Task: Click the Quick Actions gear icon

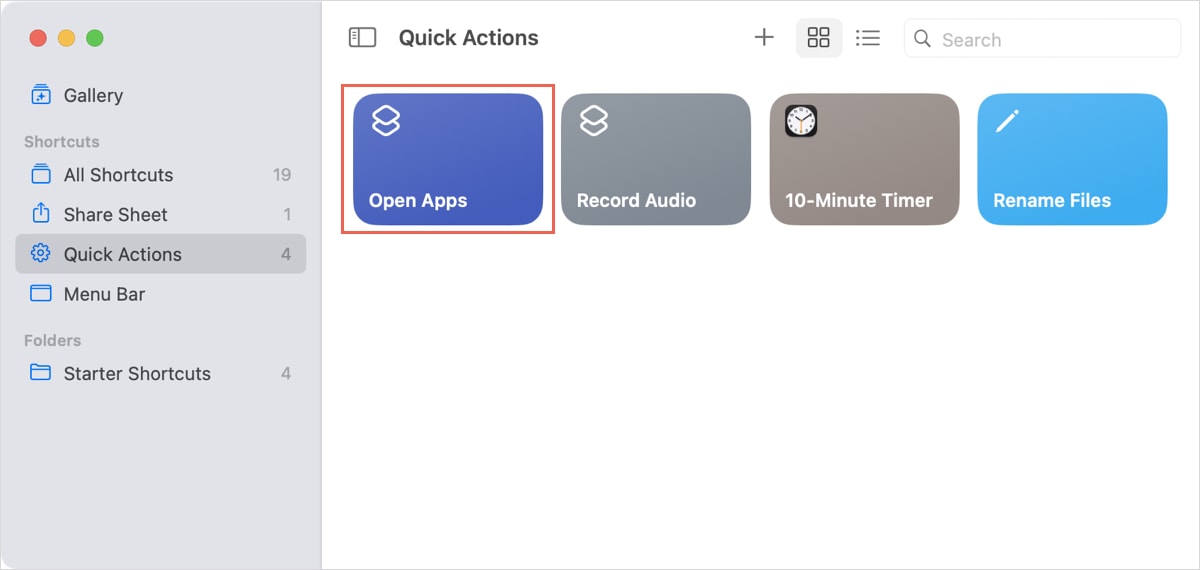Action: (x=41, y=254)
